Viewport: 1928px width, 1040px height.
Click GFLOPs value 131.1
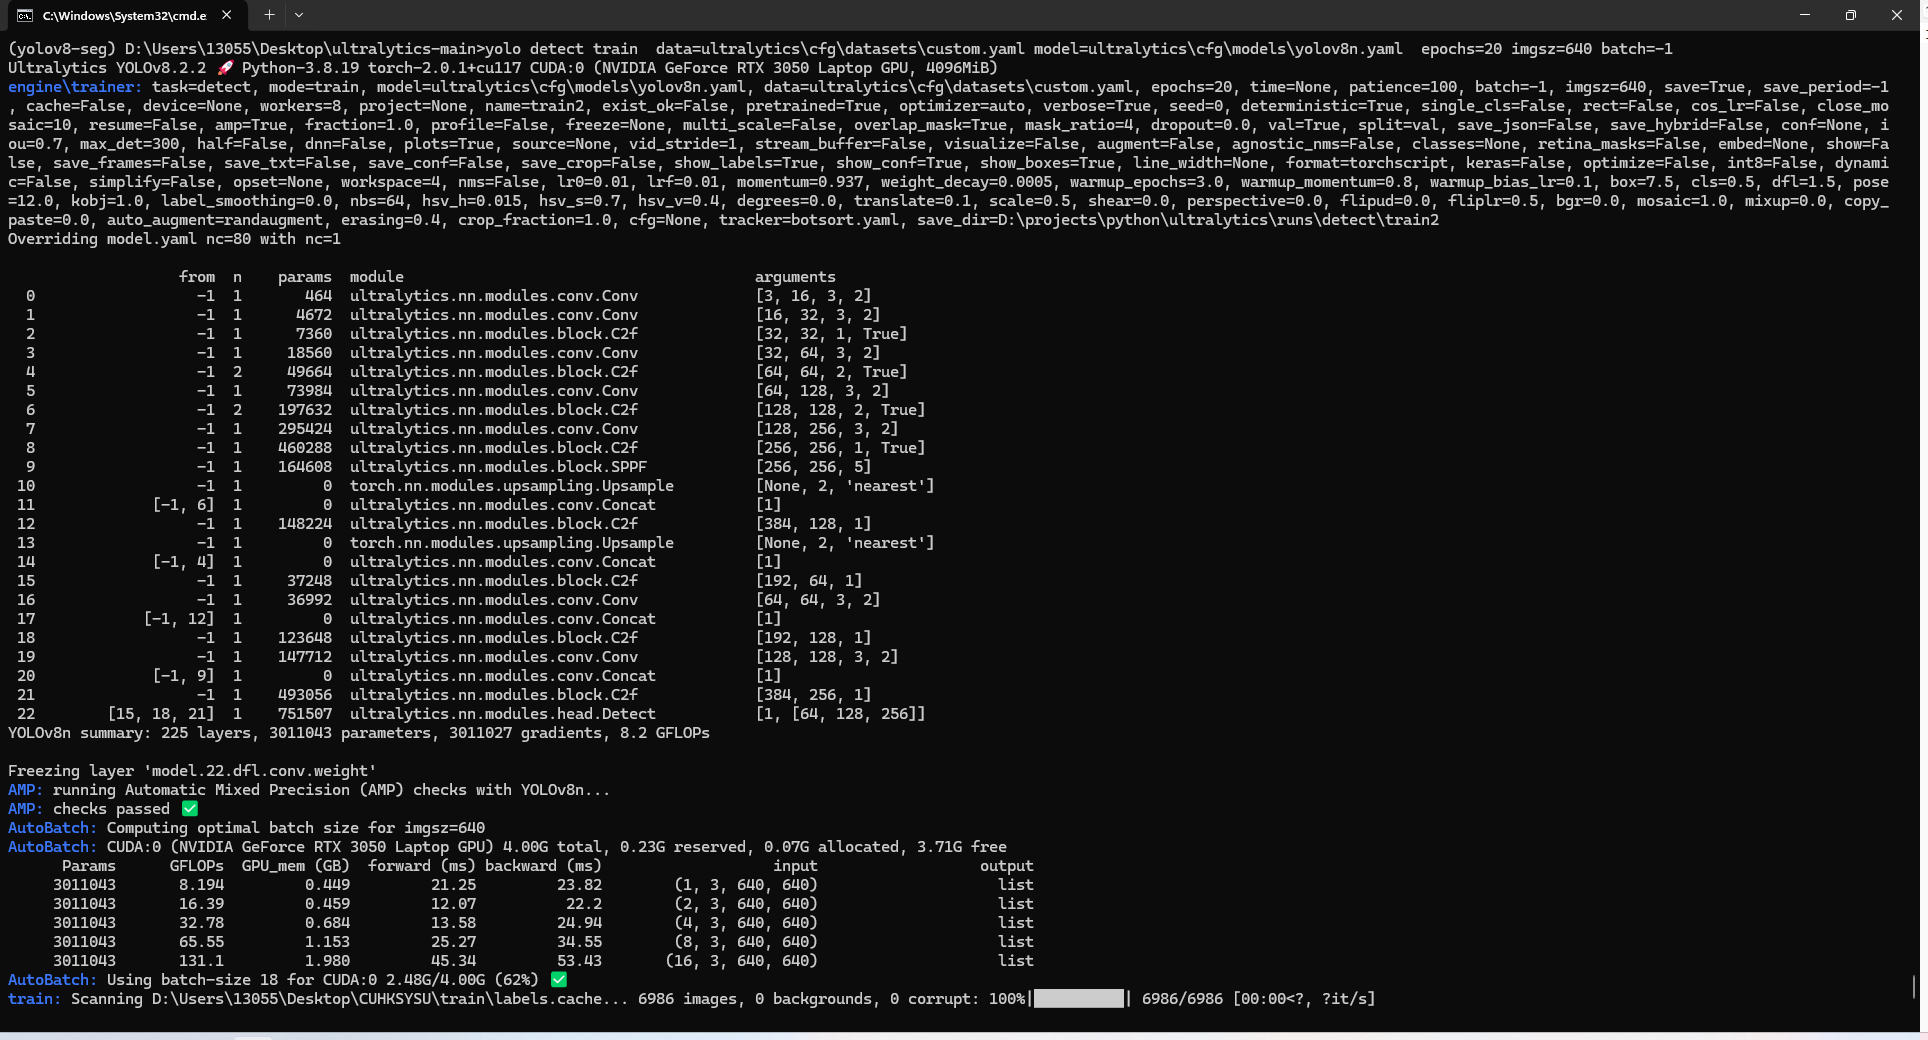tap(201, 961)
